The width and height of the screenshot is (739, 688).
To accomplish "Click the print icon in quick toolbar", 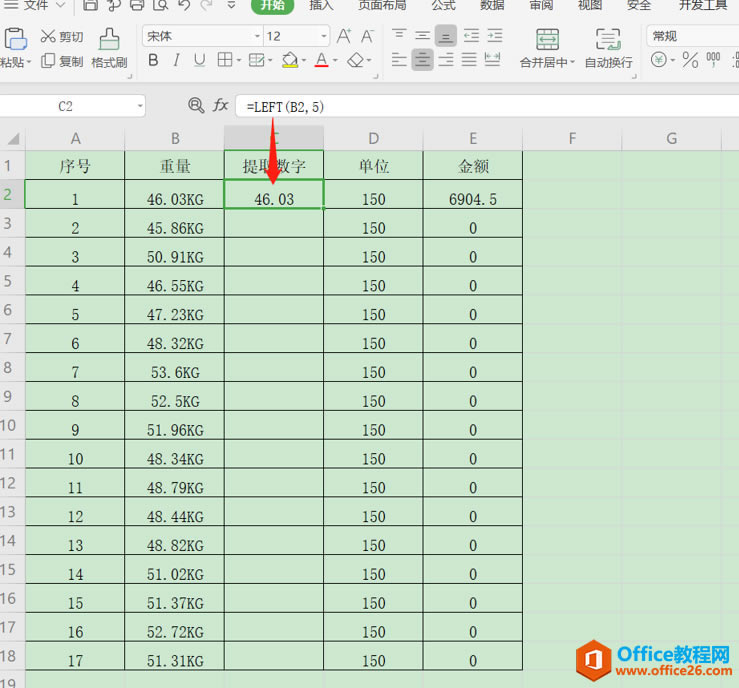I will point(137,5).
